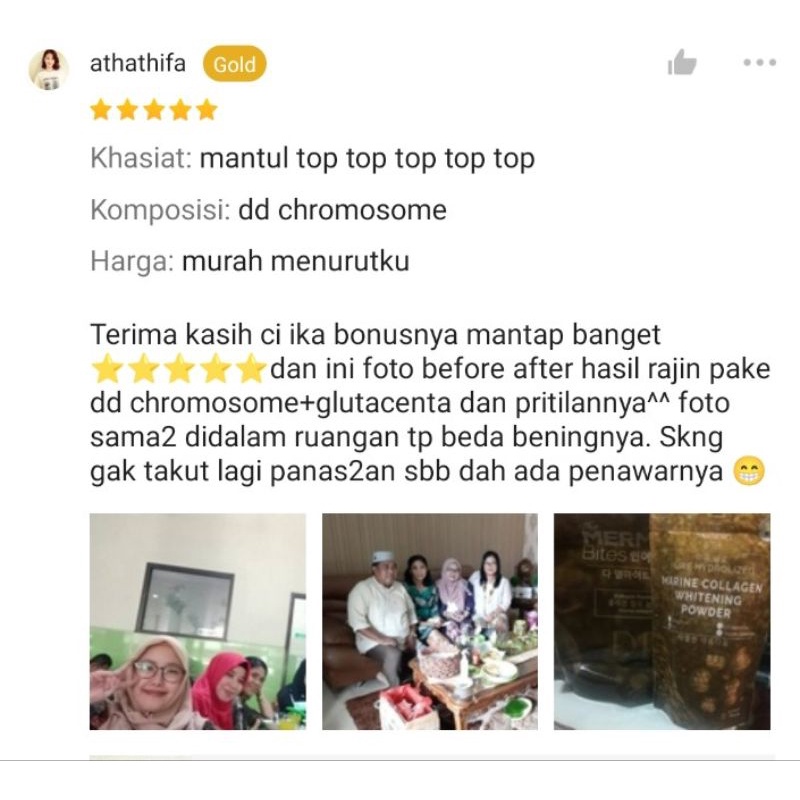This screenshot has height=800, width=800.
Task: Click the Komposisi dd chromosome line
Action: tap(268, 210)
